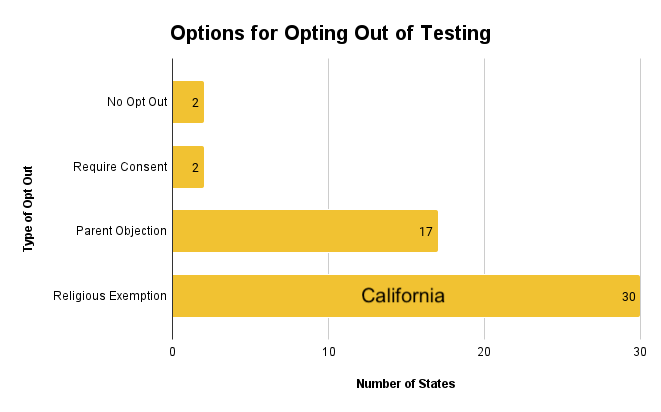661x412 pixels.
Task: Click the horizontal axis tick label 0
Action: tap(172, 352)
